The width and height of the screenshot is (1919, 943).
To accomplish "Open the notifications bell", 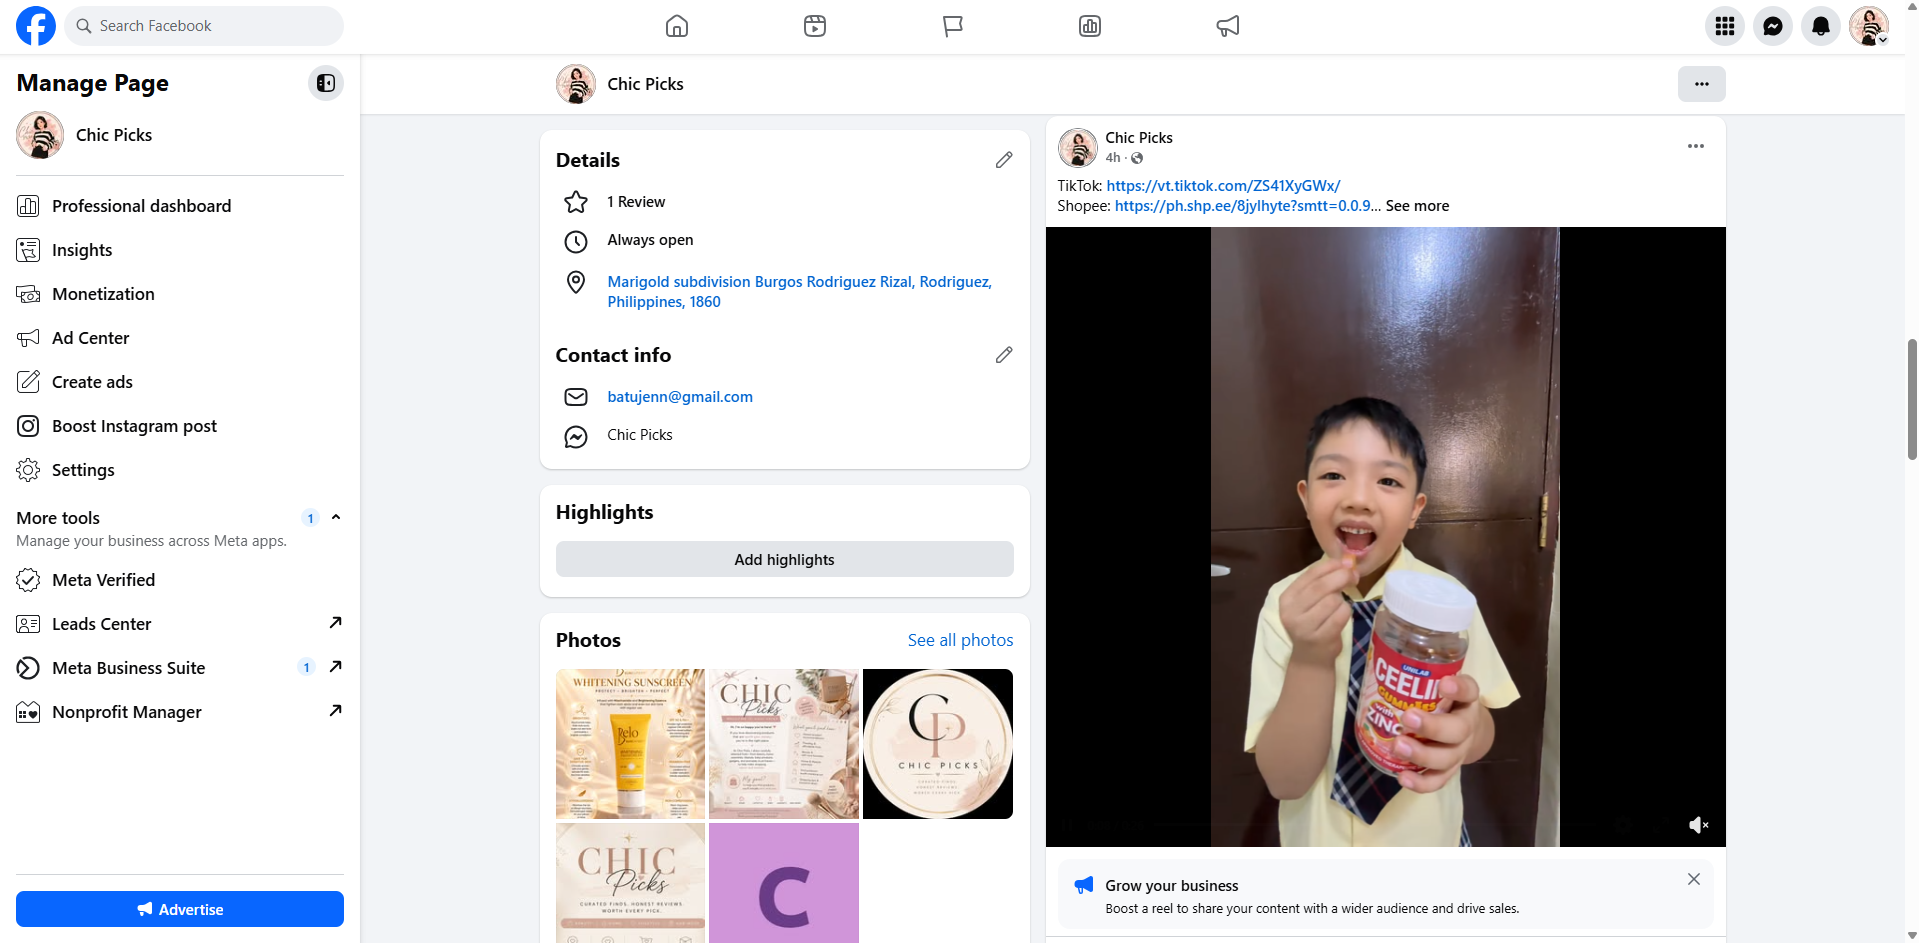I will click(x=1821, y=26).
